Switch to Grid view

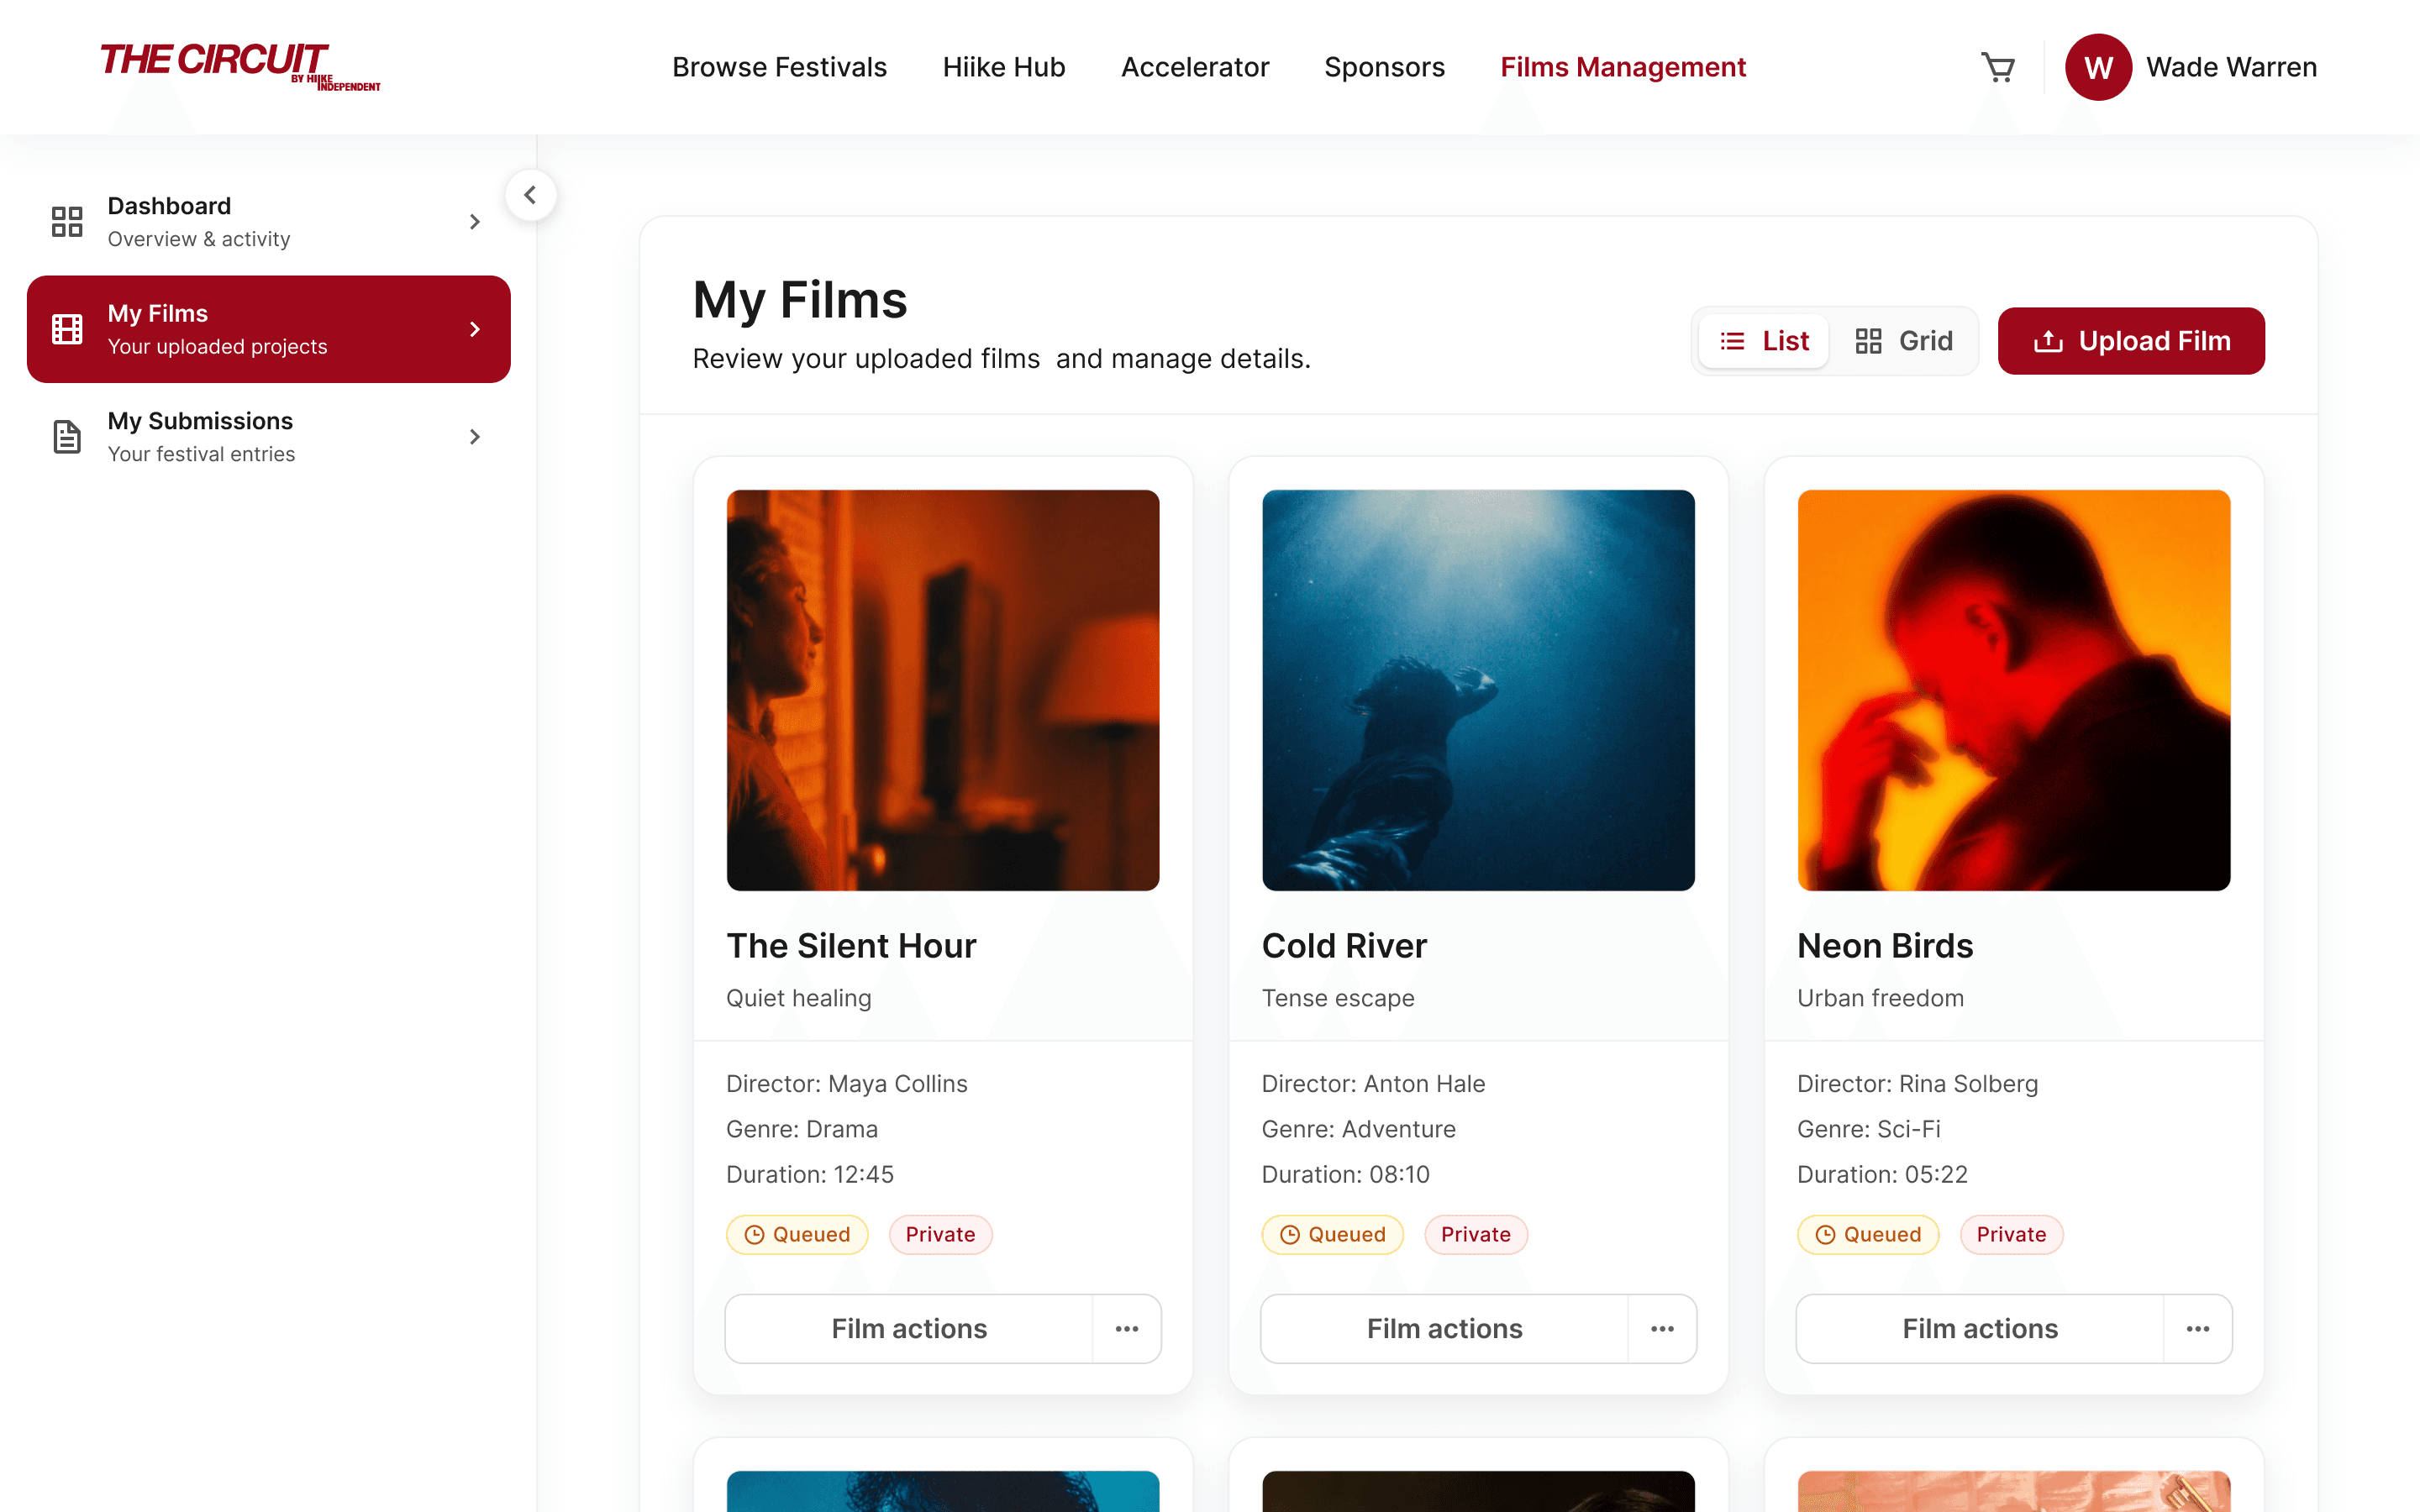coord(1903,341)
